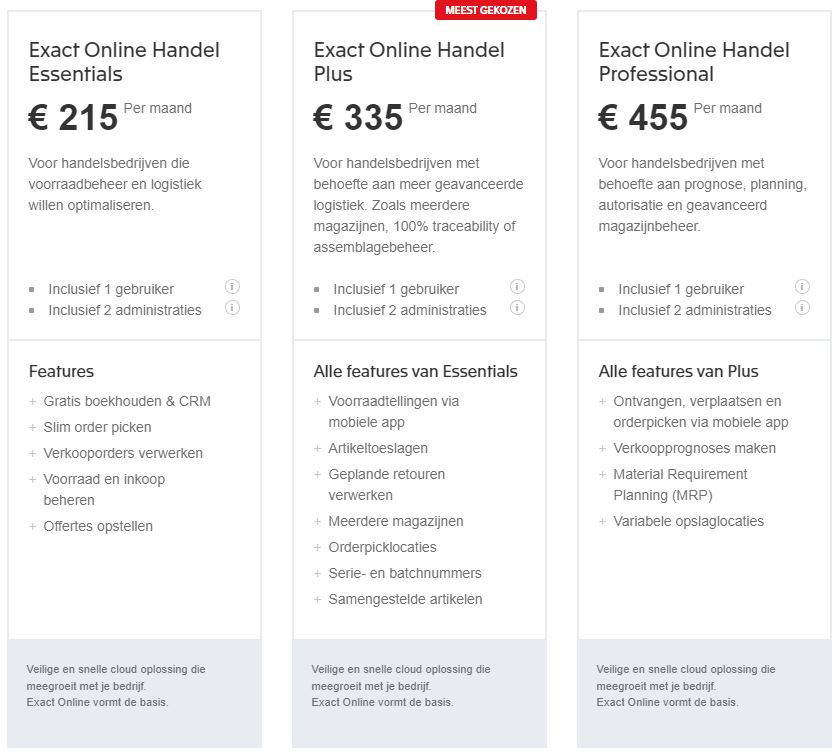Expand the Gratis boekhouden & CRM feature
The width and height of the screenshot is (839, 755).
126,401
